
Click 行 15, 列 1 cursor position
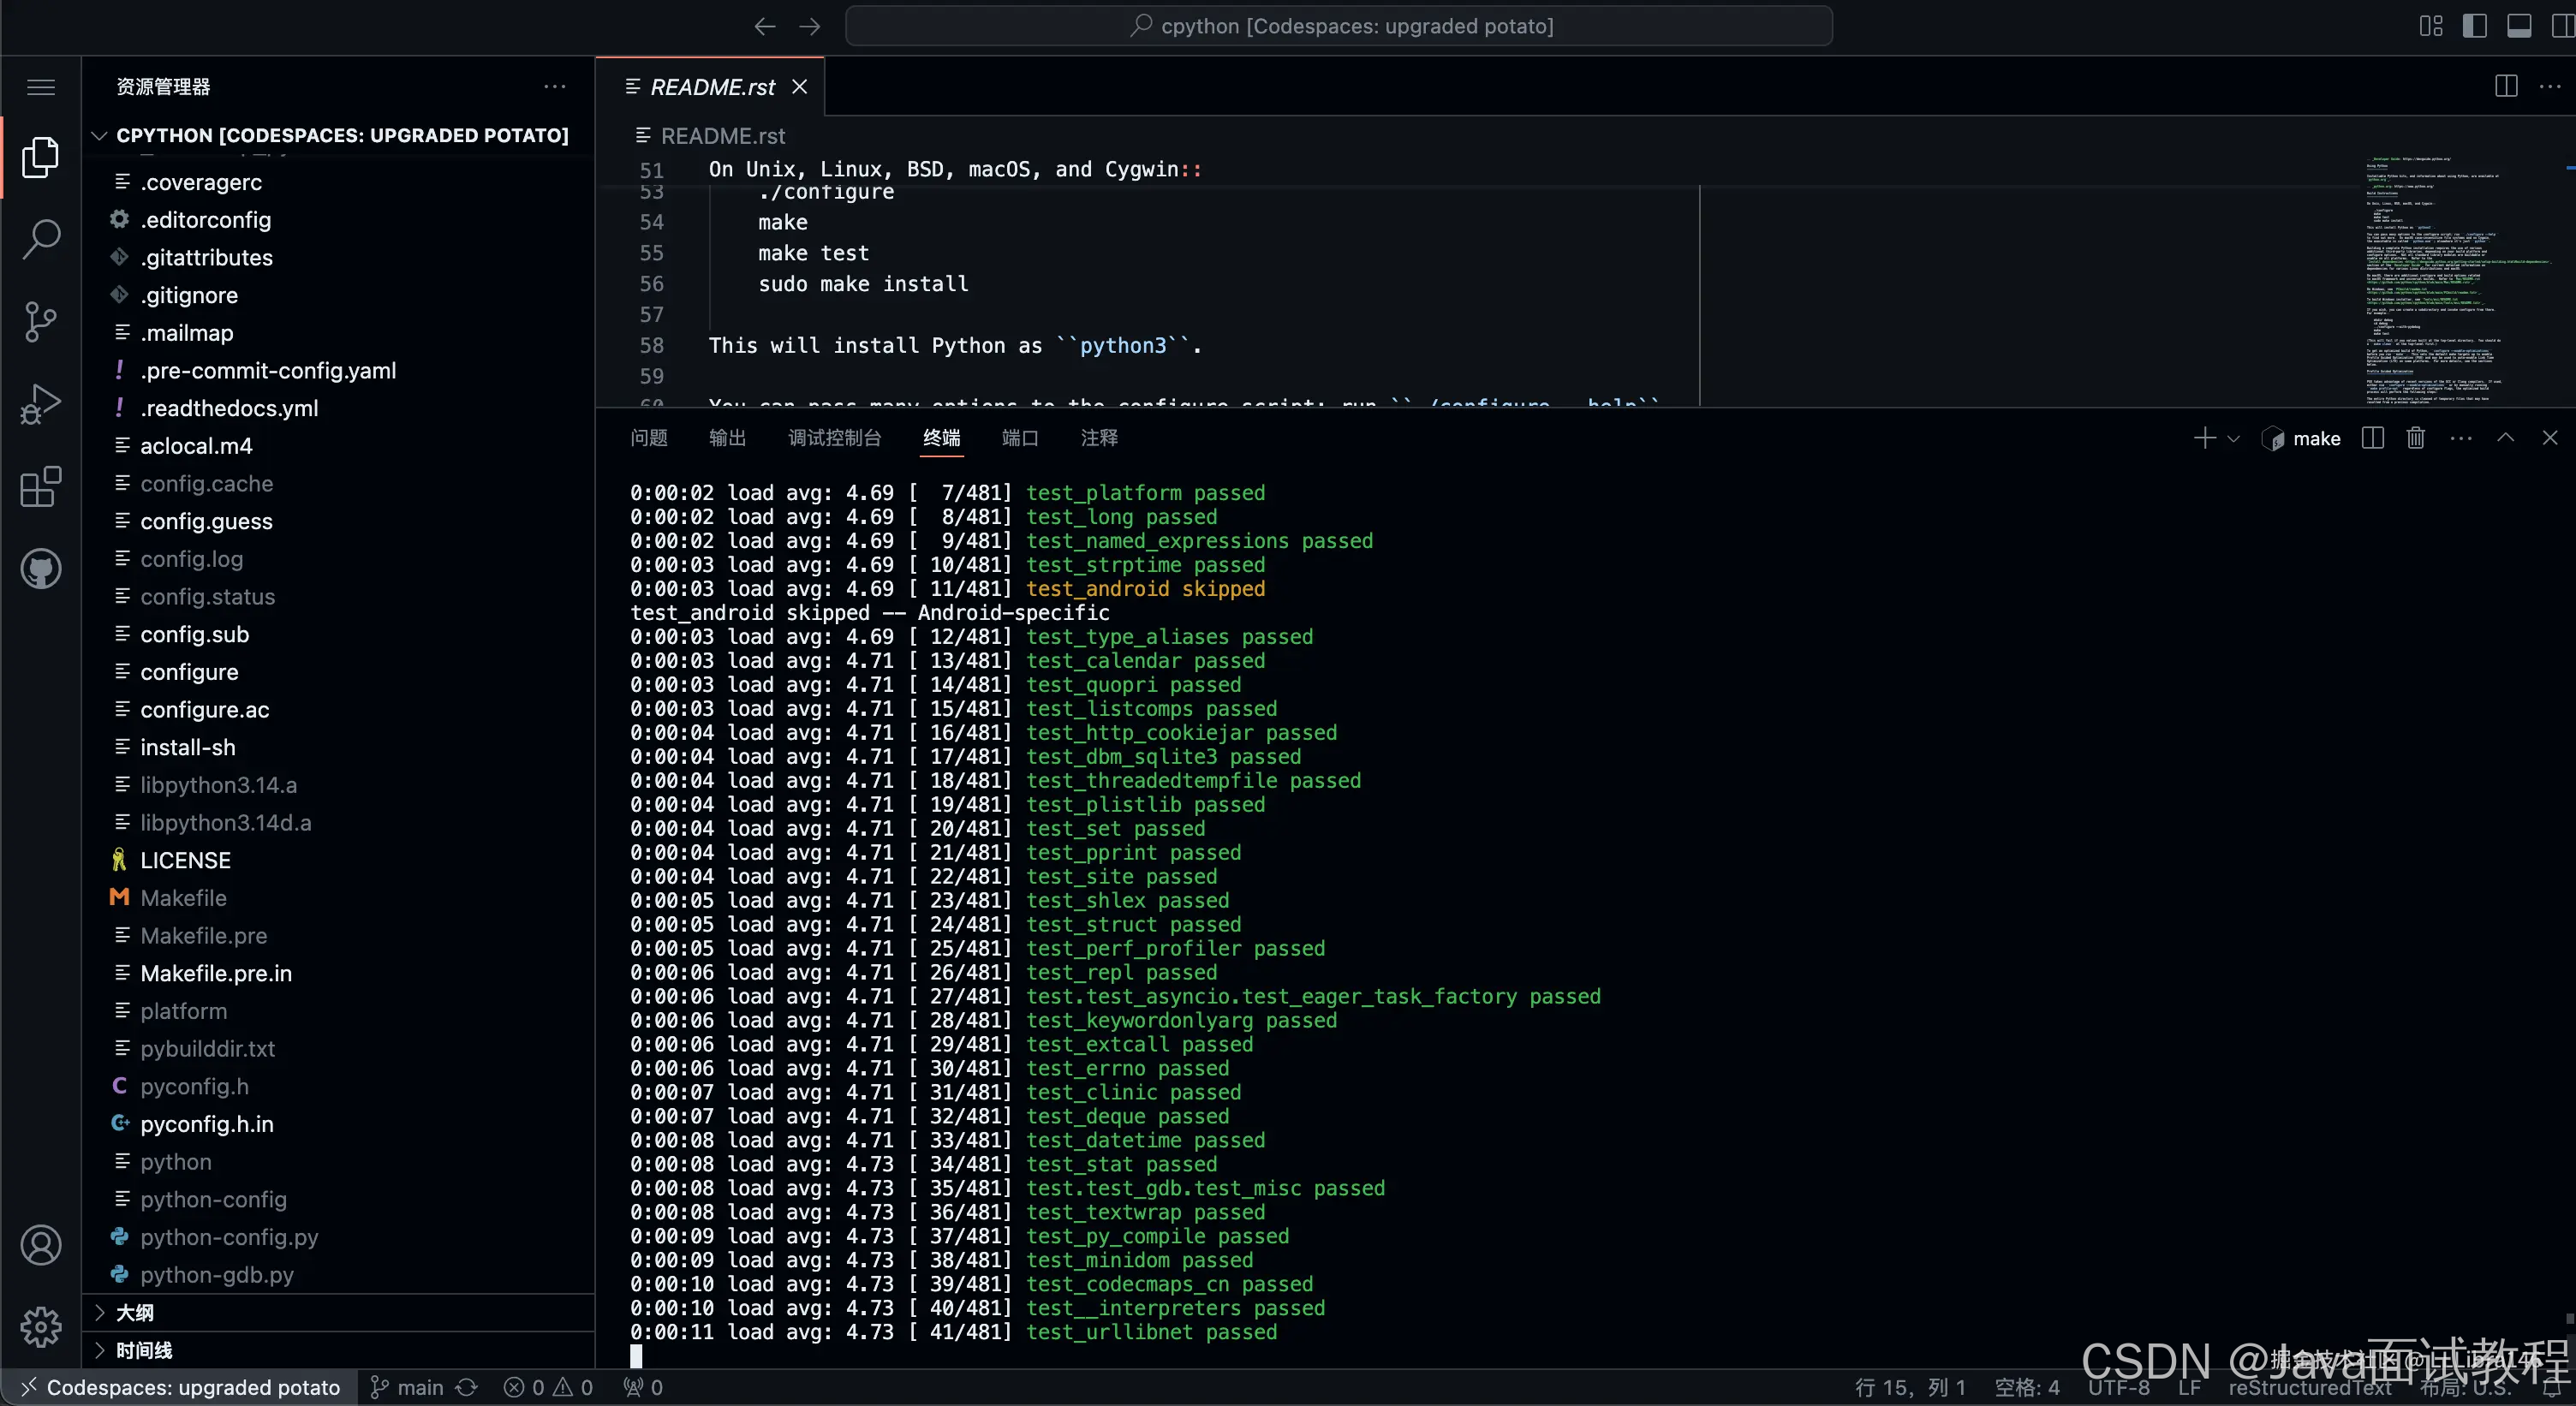tap(1910, 1387)
